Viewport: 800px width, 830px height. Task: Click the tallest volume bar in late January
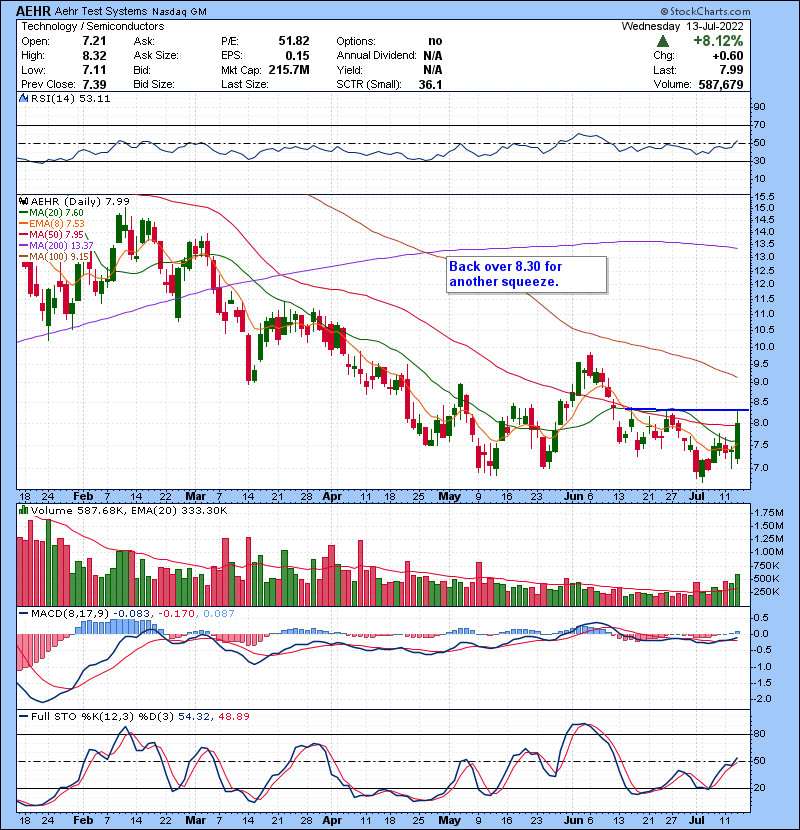click(x=49, y=563)
